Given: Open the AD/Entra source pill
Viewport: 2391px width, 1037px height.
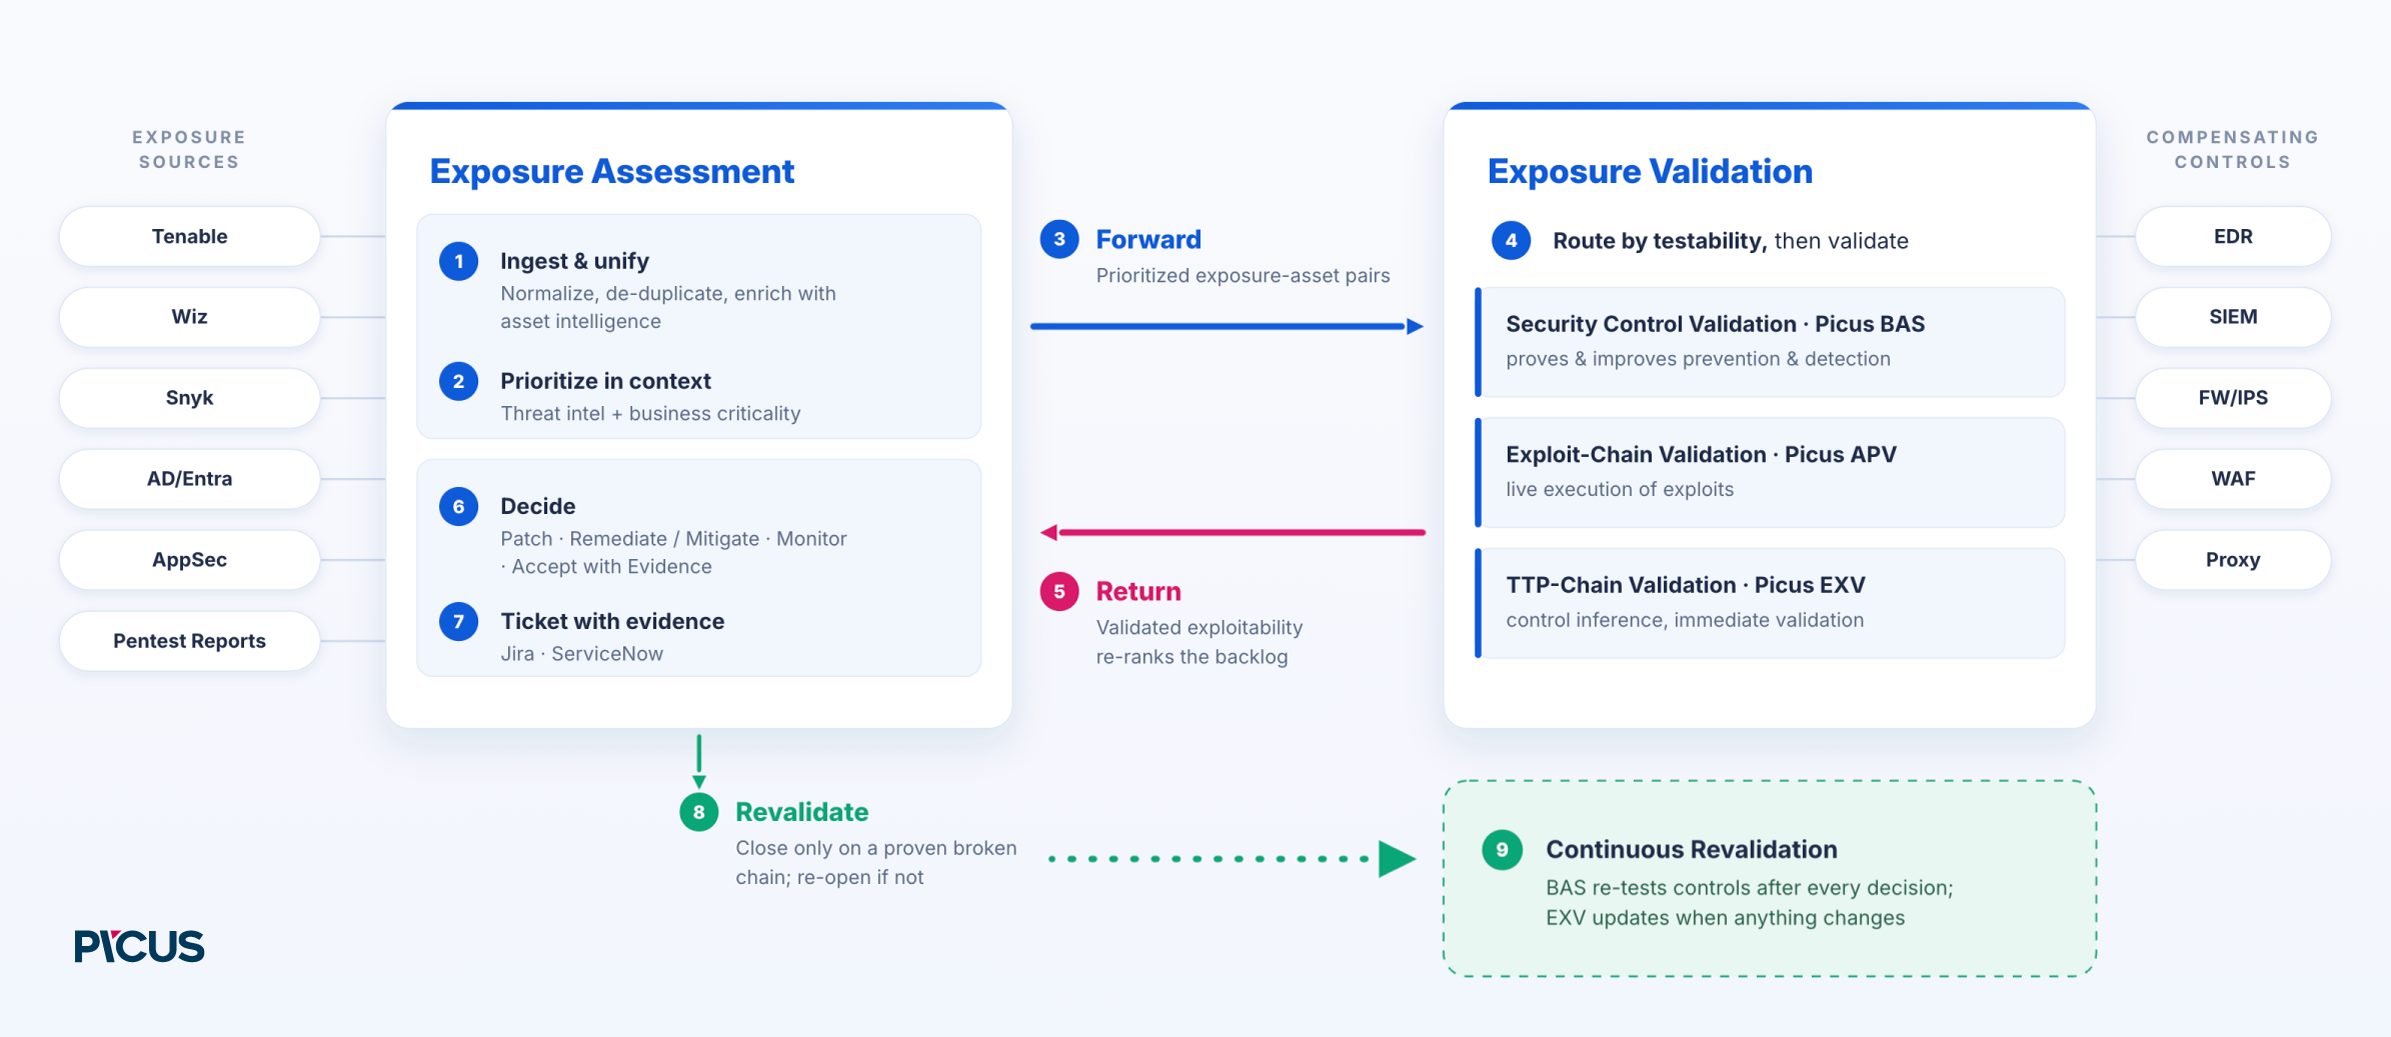Looking at the screenshot, I should [190, 479].
